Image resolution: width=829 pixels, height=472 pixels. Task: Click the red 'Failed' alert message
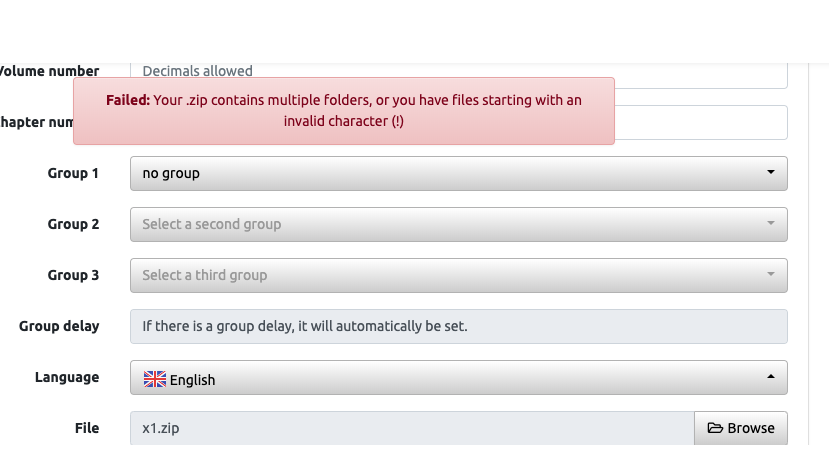tap(343, 111)
